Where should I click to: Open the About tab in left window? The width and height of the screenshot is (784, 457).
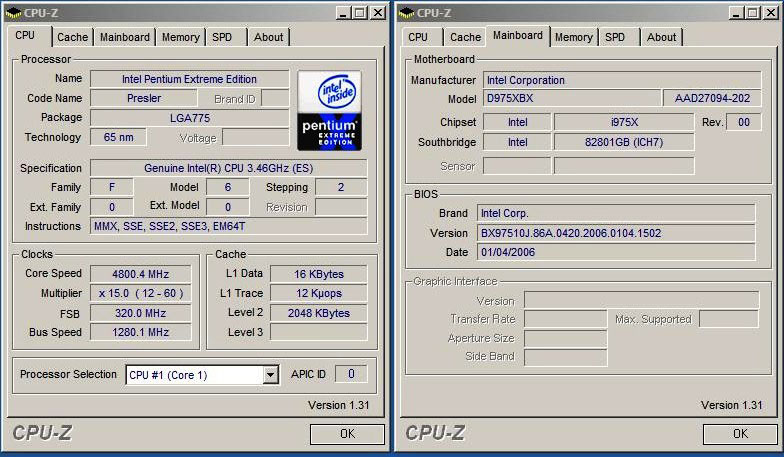pyautogui.click(x=268, y=37)
